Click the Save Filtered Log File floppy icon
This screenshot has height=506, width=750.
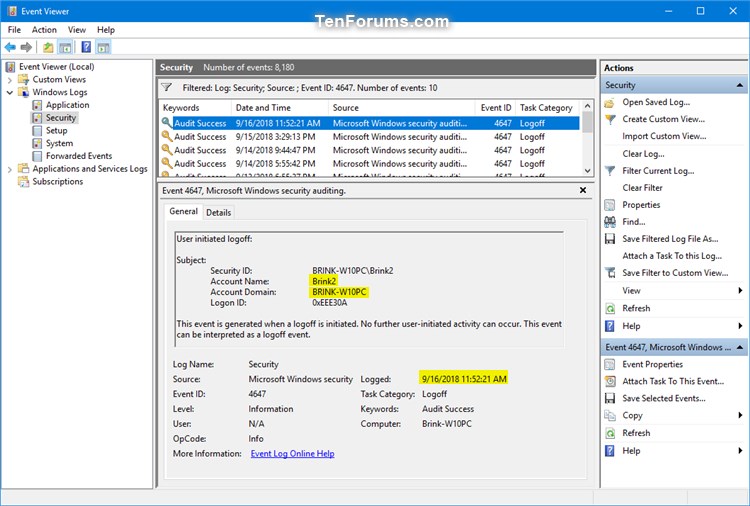(610, 239)
